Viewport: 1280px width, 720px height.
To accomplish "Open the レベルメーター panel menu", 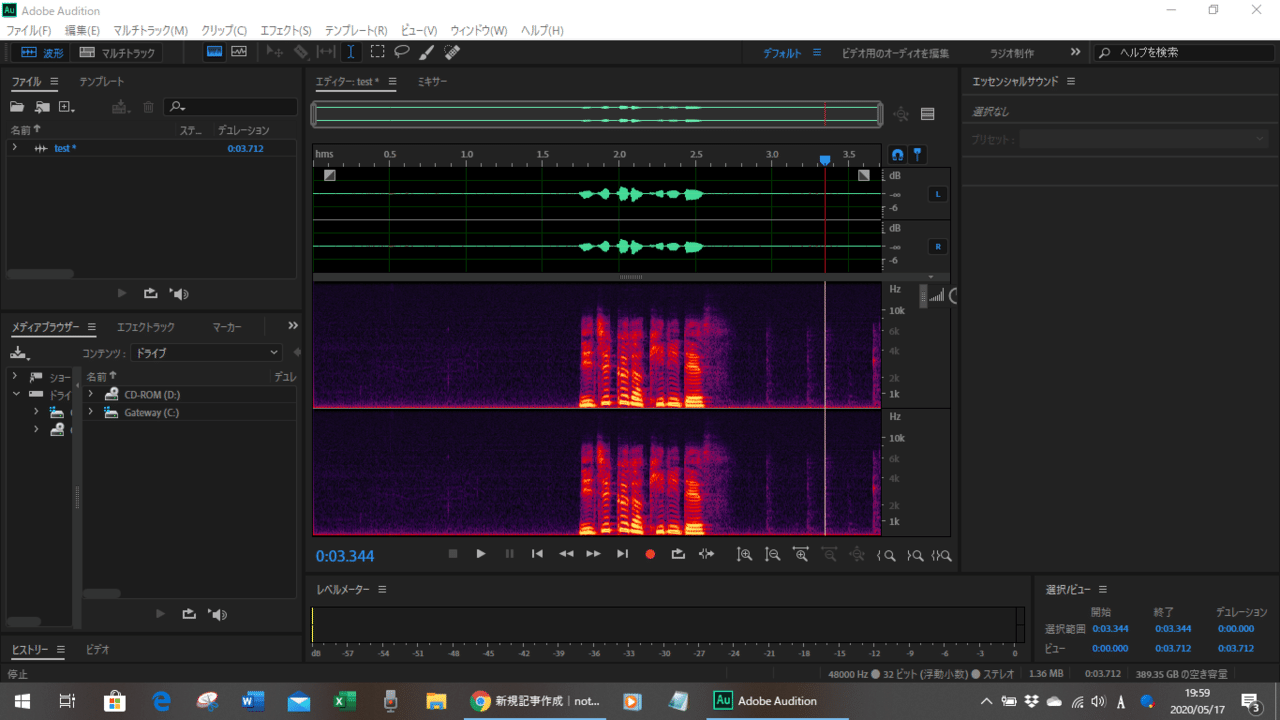I will click(382, 590).
